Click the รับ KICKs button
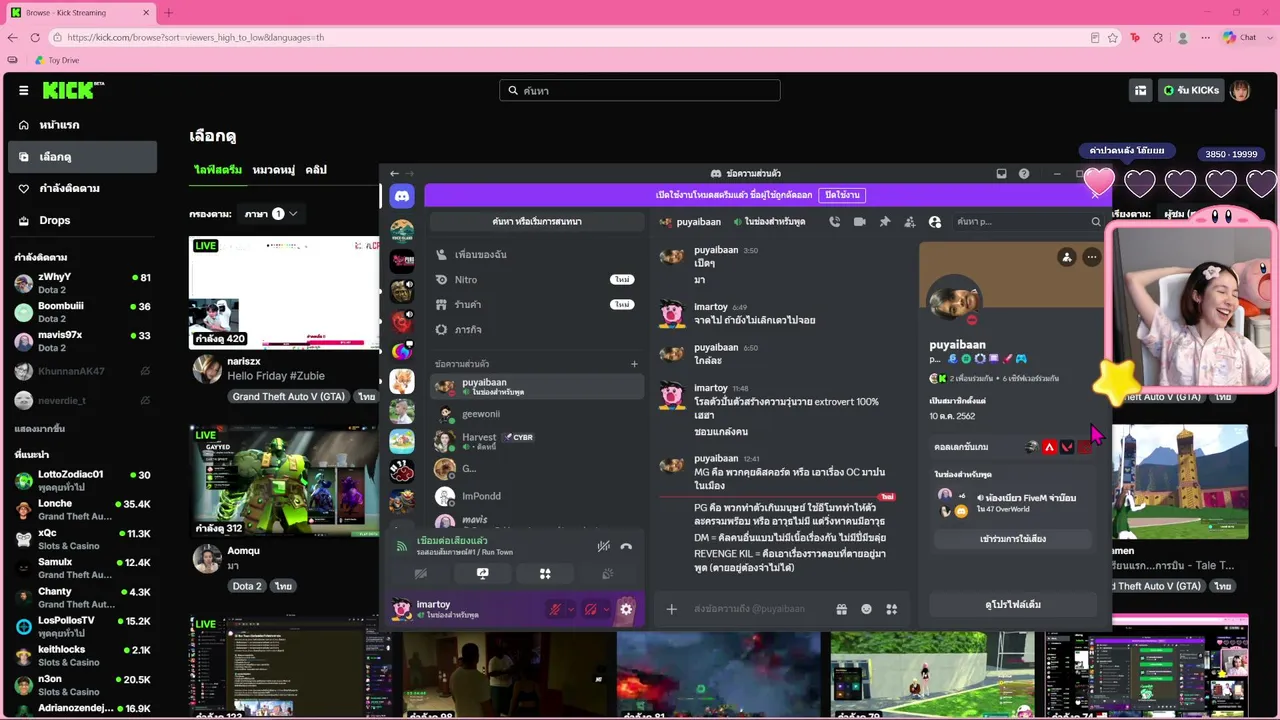Screen dimensions: 1280x720 1191,90
